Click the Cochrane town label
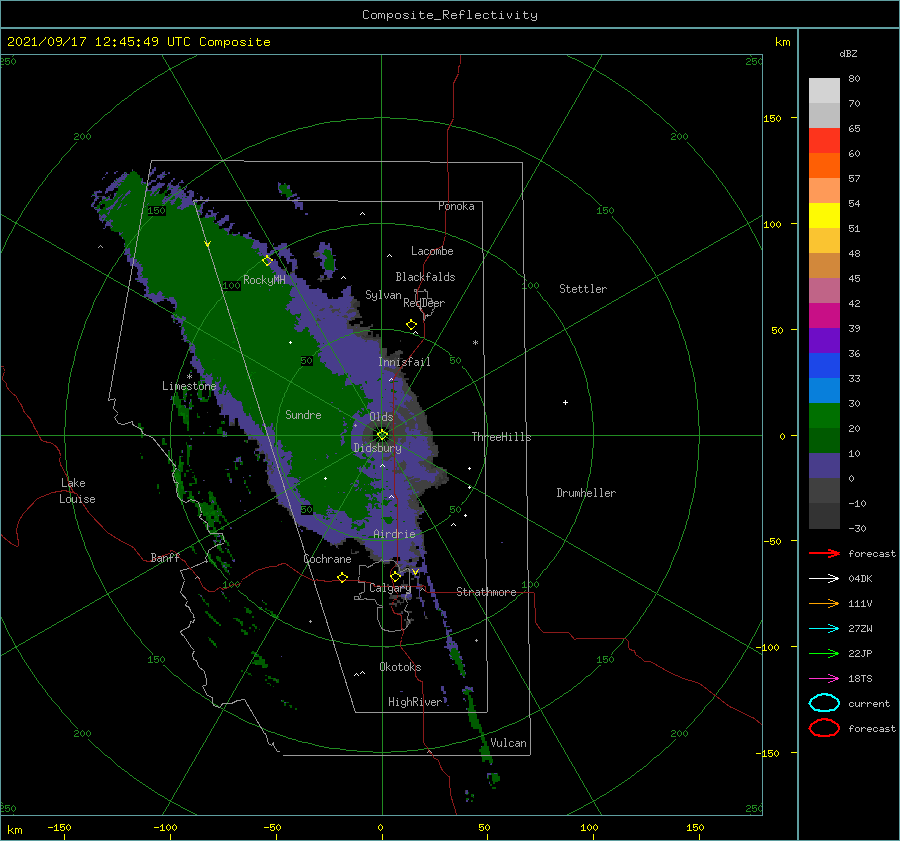The image size is (900, 841). pyautogui.click(x=327, y=559)
